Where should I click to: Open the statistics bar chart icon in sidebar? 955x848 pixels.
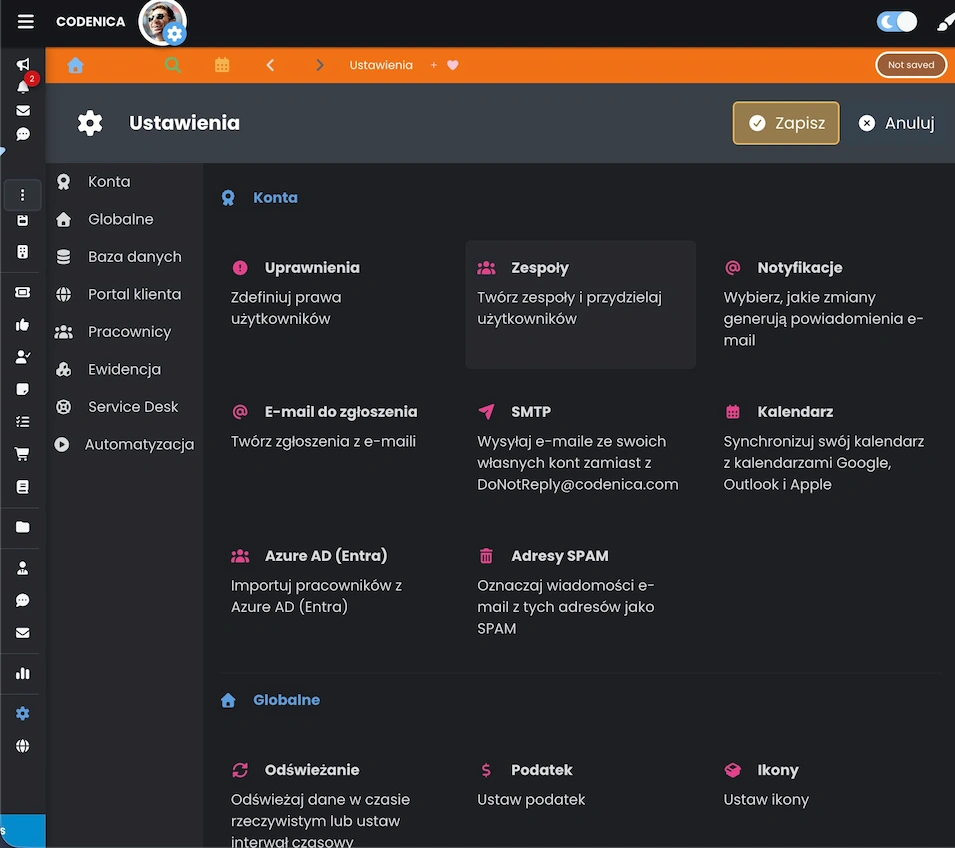point(21,673)
